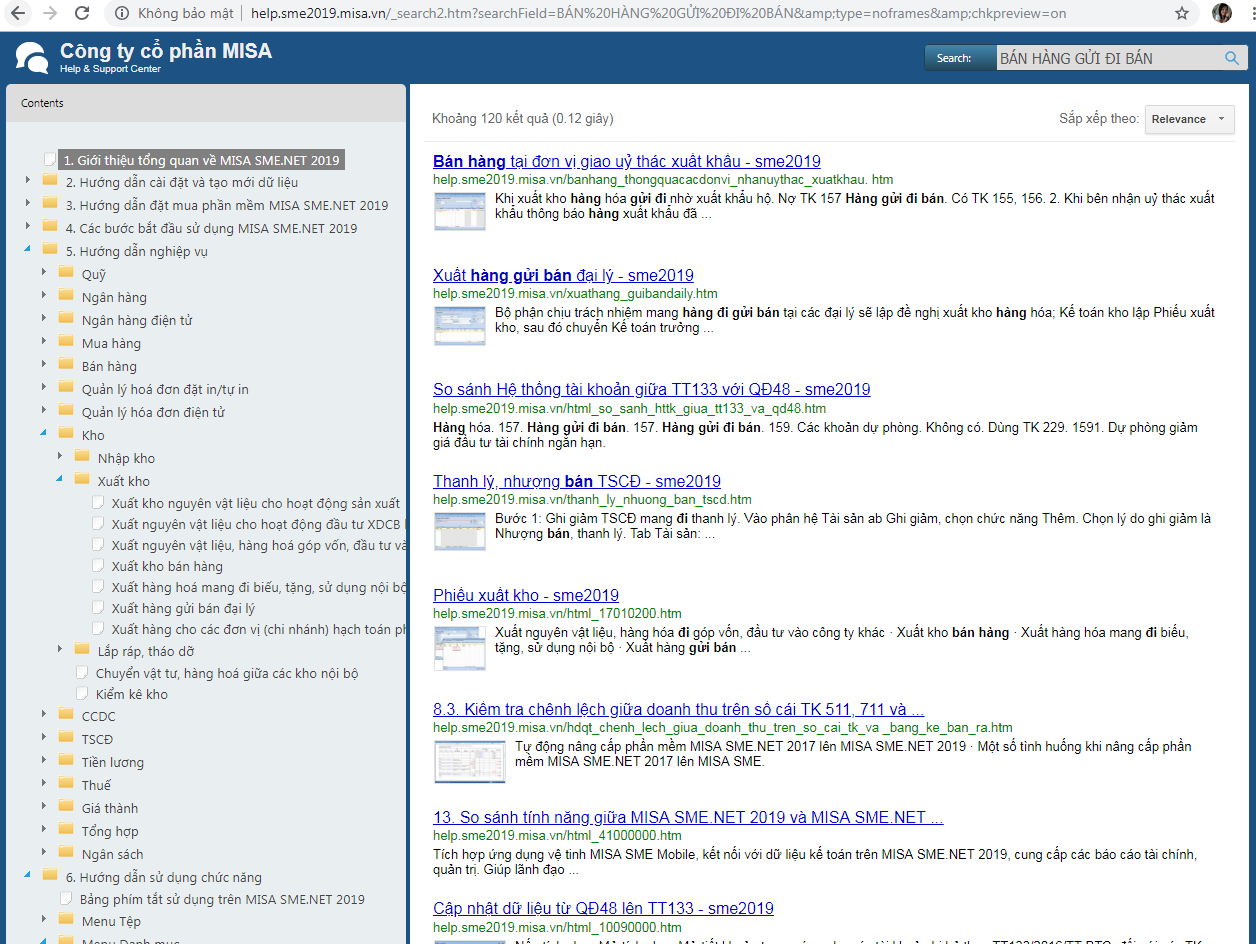Open link Cập nhật dữ liệu từ QĐ48 lên TT133
This screenshot has width=1256, height=944.
603,908
